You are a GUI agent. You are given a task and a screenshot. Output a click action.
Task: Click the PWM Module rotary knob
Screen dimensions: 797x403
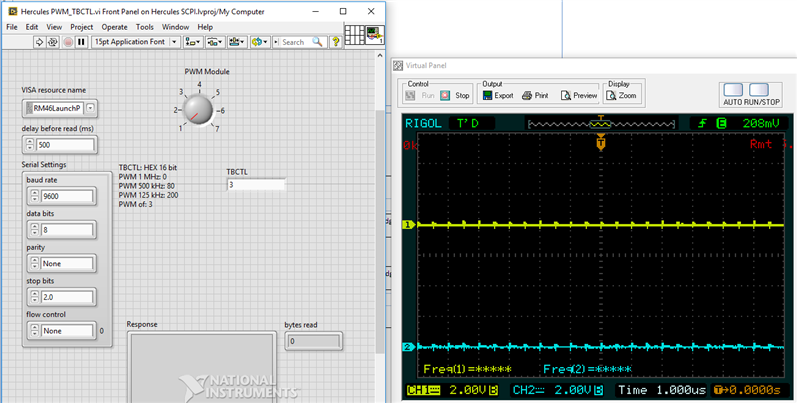coord(198,109)
